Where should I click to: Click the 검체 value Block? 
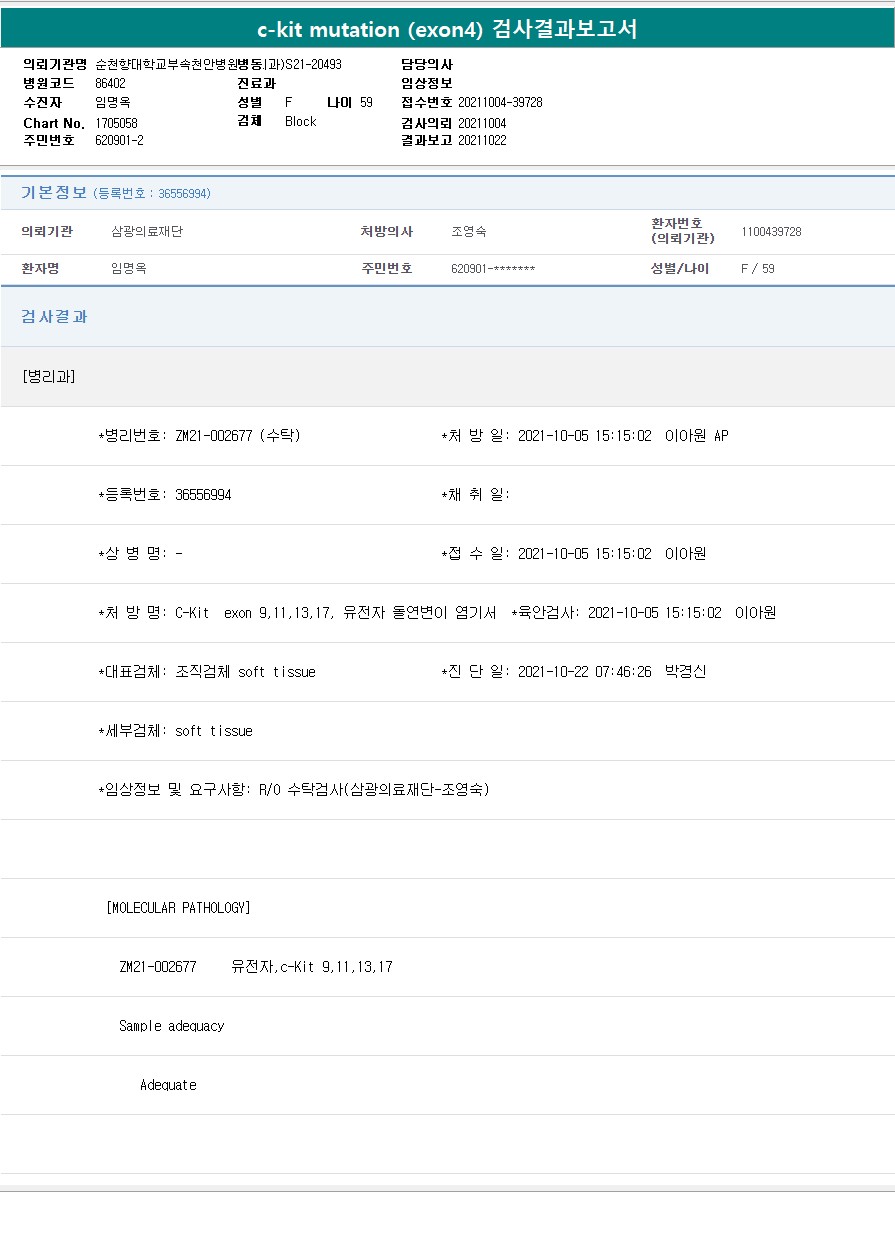(300, 121)
